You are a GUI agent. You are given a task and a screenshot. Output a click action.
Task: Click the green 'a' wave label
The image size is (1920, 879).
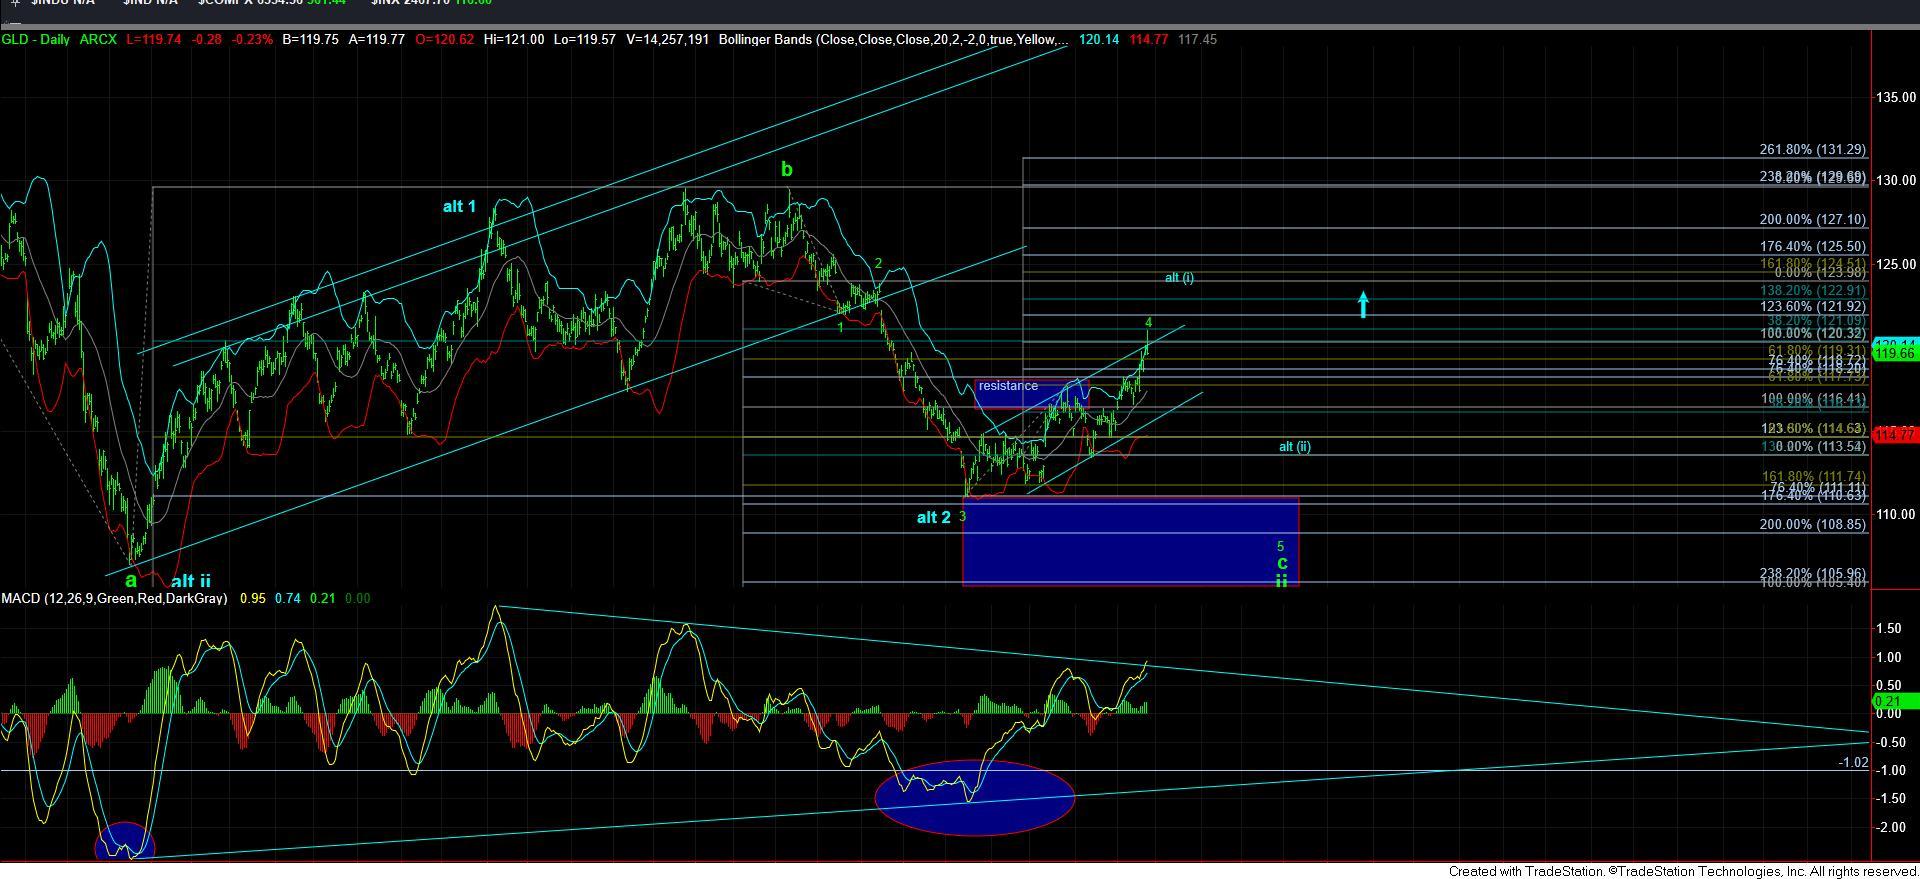[x=131, y=580]
